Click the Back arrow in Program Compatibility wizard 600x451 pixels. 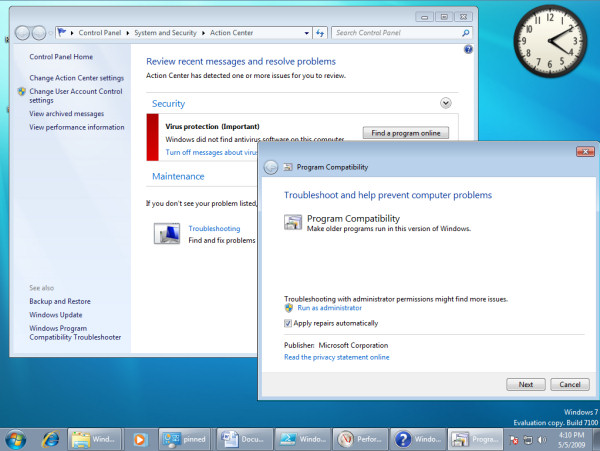point(271,167)
